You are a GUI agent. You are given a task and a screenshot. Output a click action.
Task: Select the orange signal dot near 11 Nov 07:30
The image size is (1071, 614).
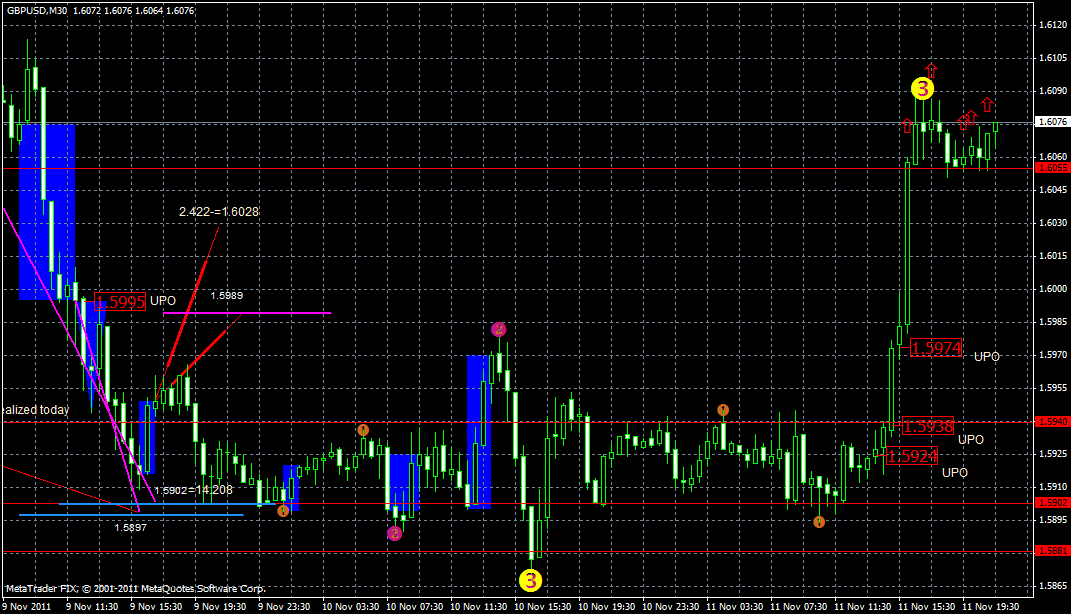[819, 523]
